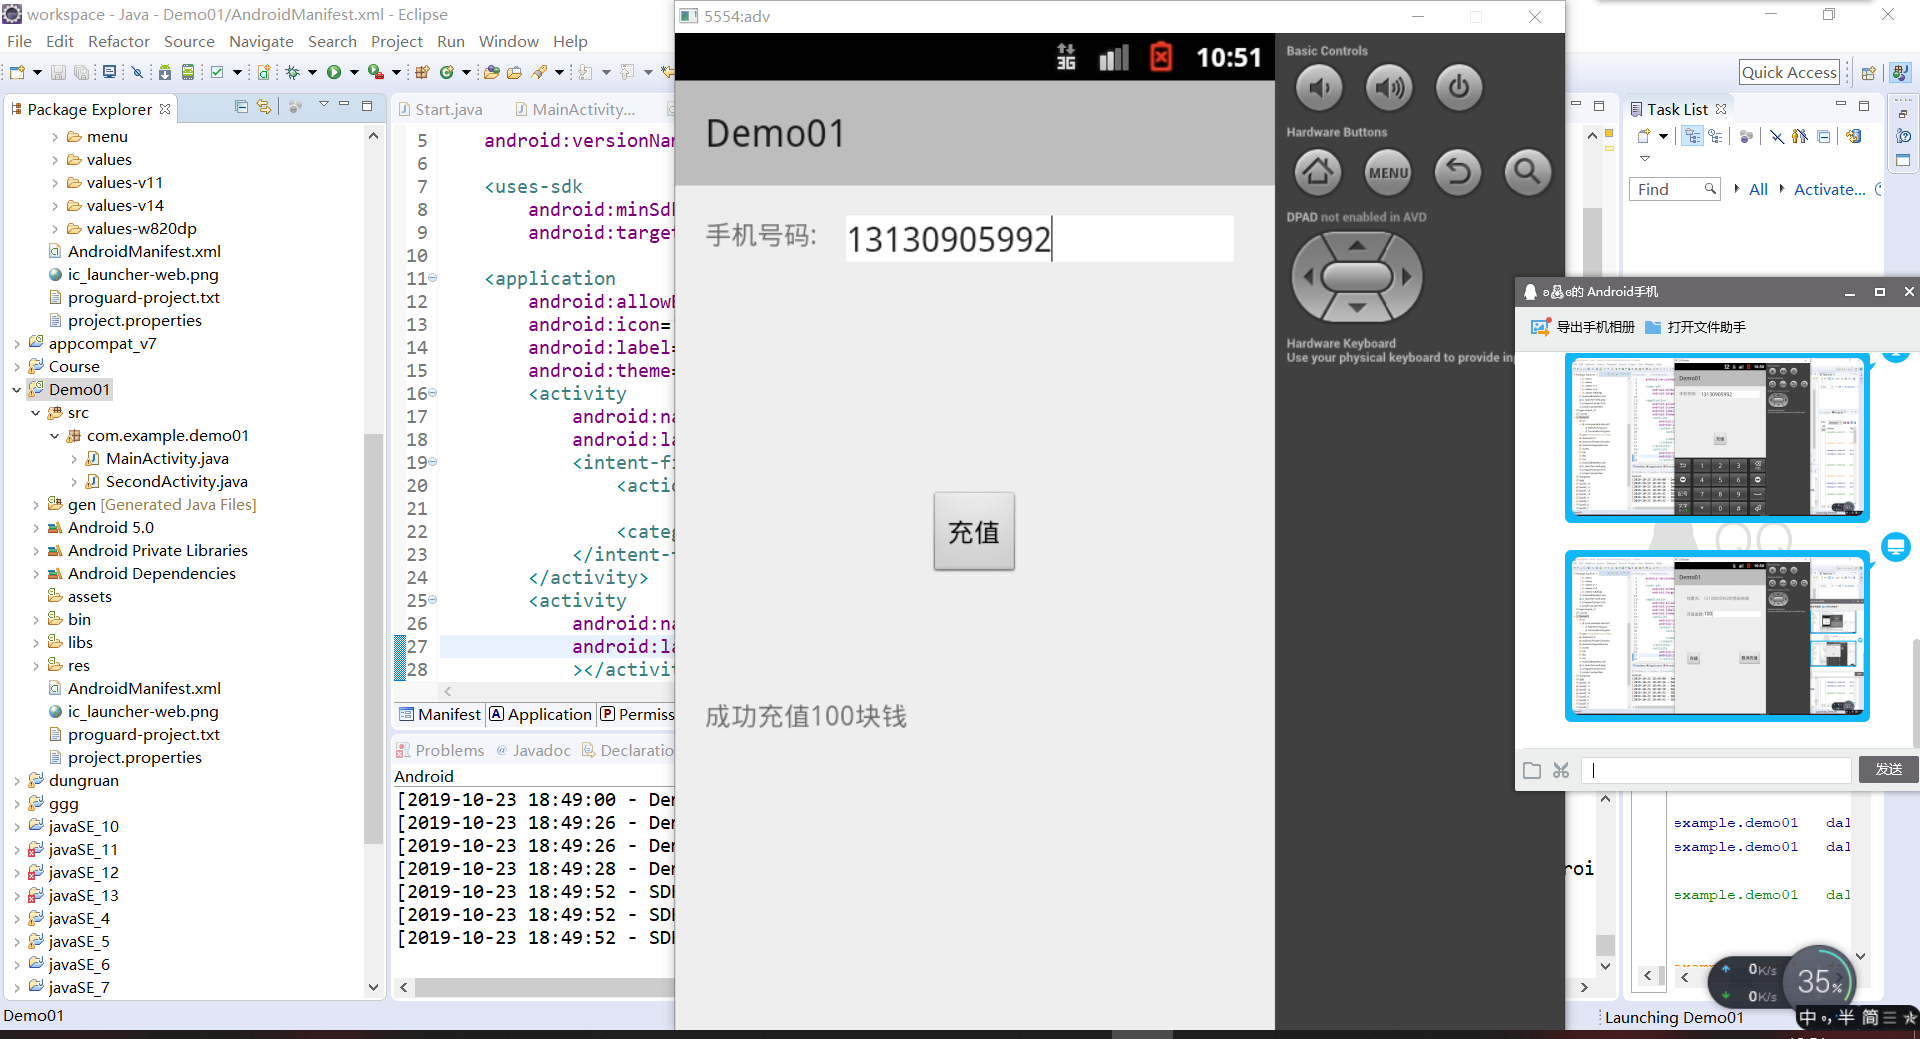This screenshot has width=1920, height=1039.
Task: Expand the res folder under Demo01
Action: coord(36,666)
